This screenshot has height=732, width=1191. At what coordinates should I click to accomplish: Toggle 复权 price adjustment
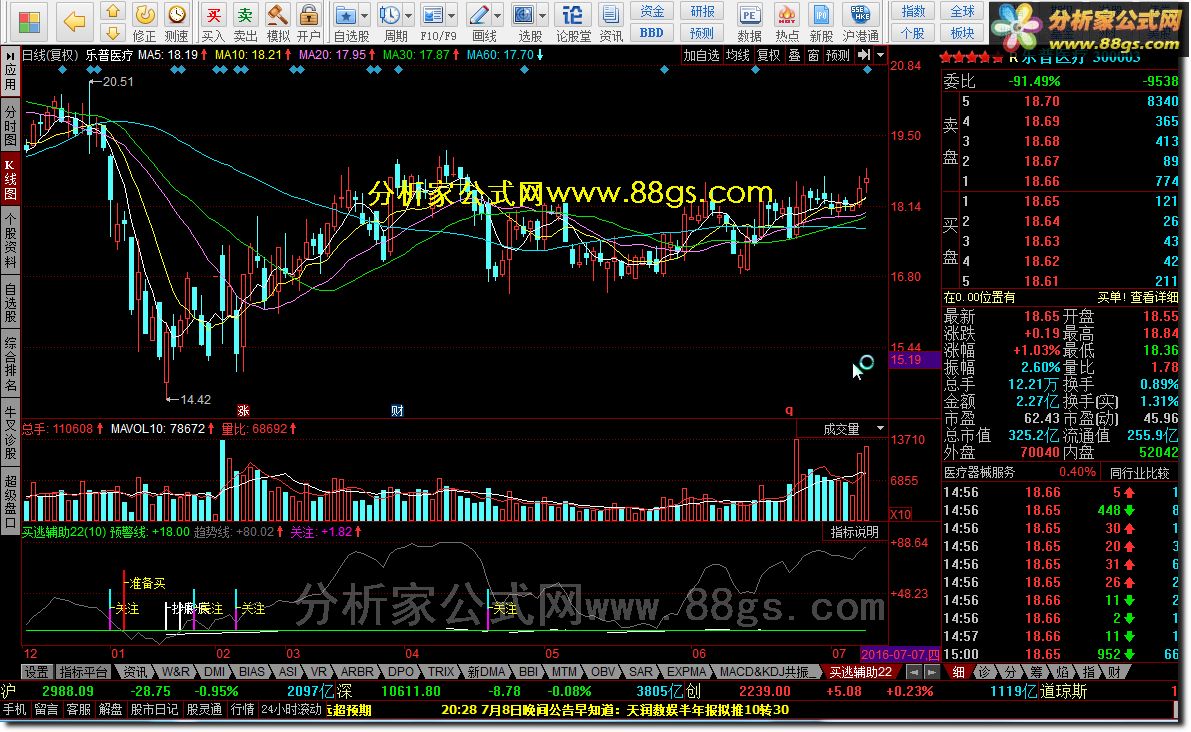(x=769, y=55)
